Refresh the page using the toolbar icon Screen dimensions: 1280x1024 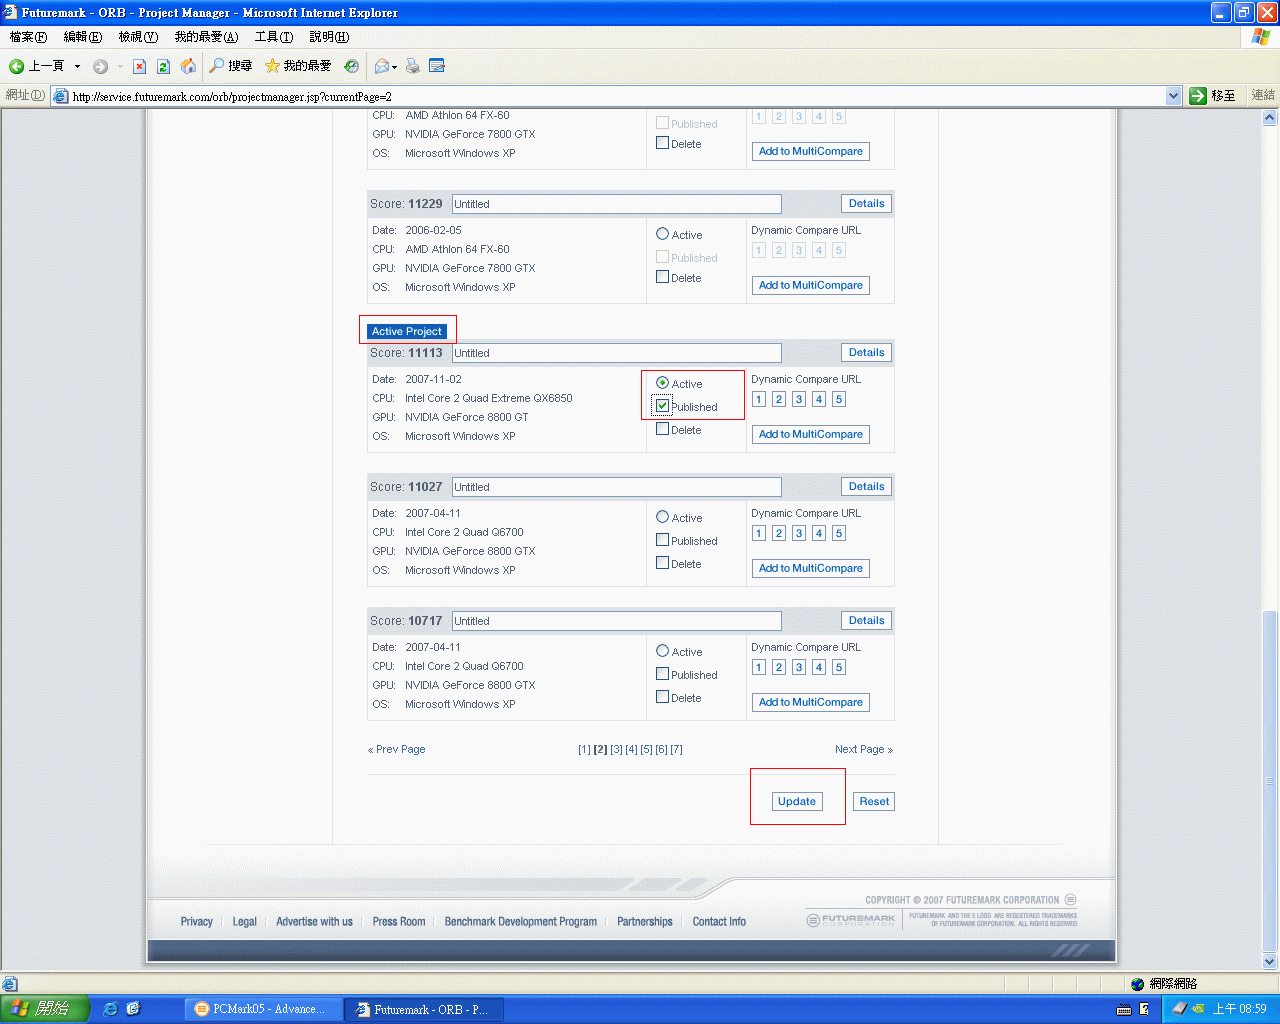pos(163,67)
